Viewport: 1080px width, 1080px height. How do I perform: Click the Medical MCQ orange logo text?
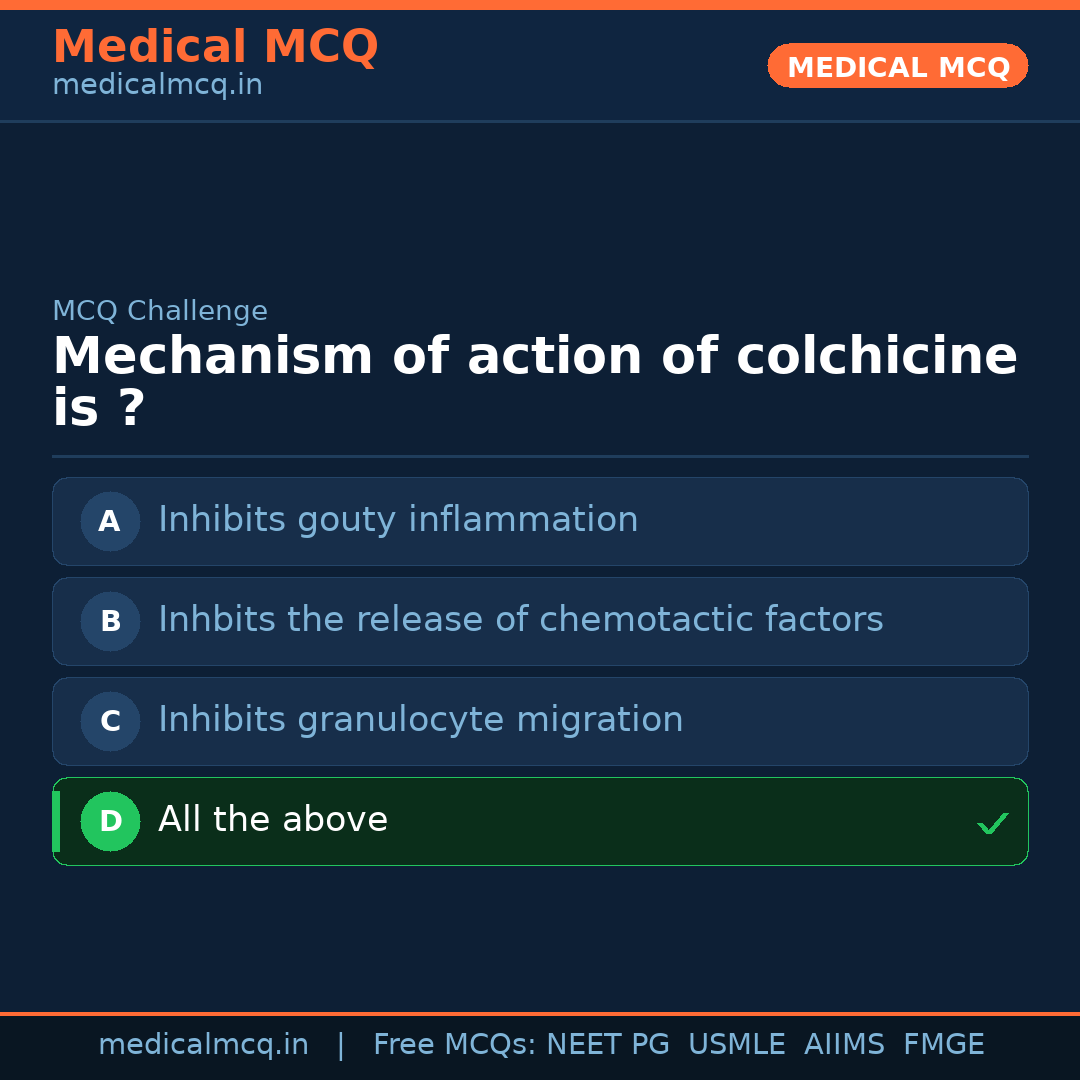(x=215, y=46)
